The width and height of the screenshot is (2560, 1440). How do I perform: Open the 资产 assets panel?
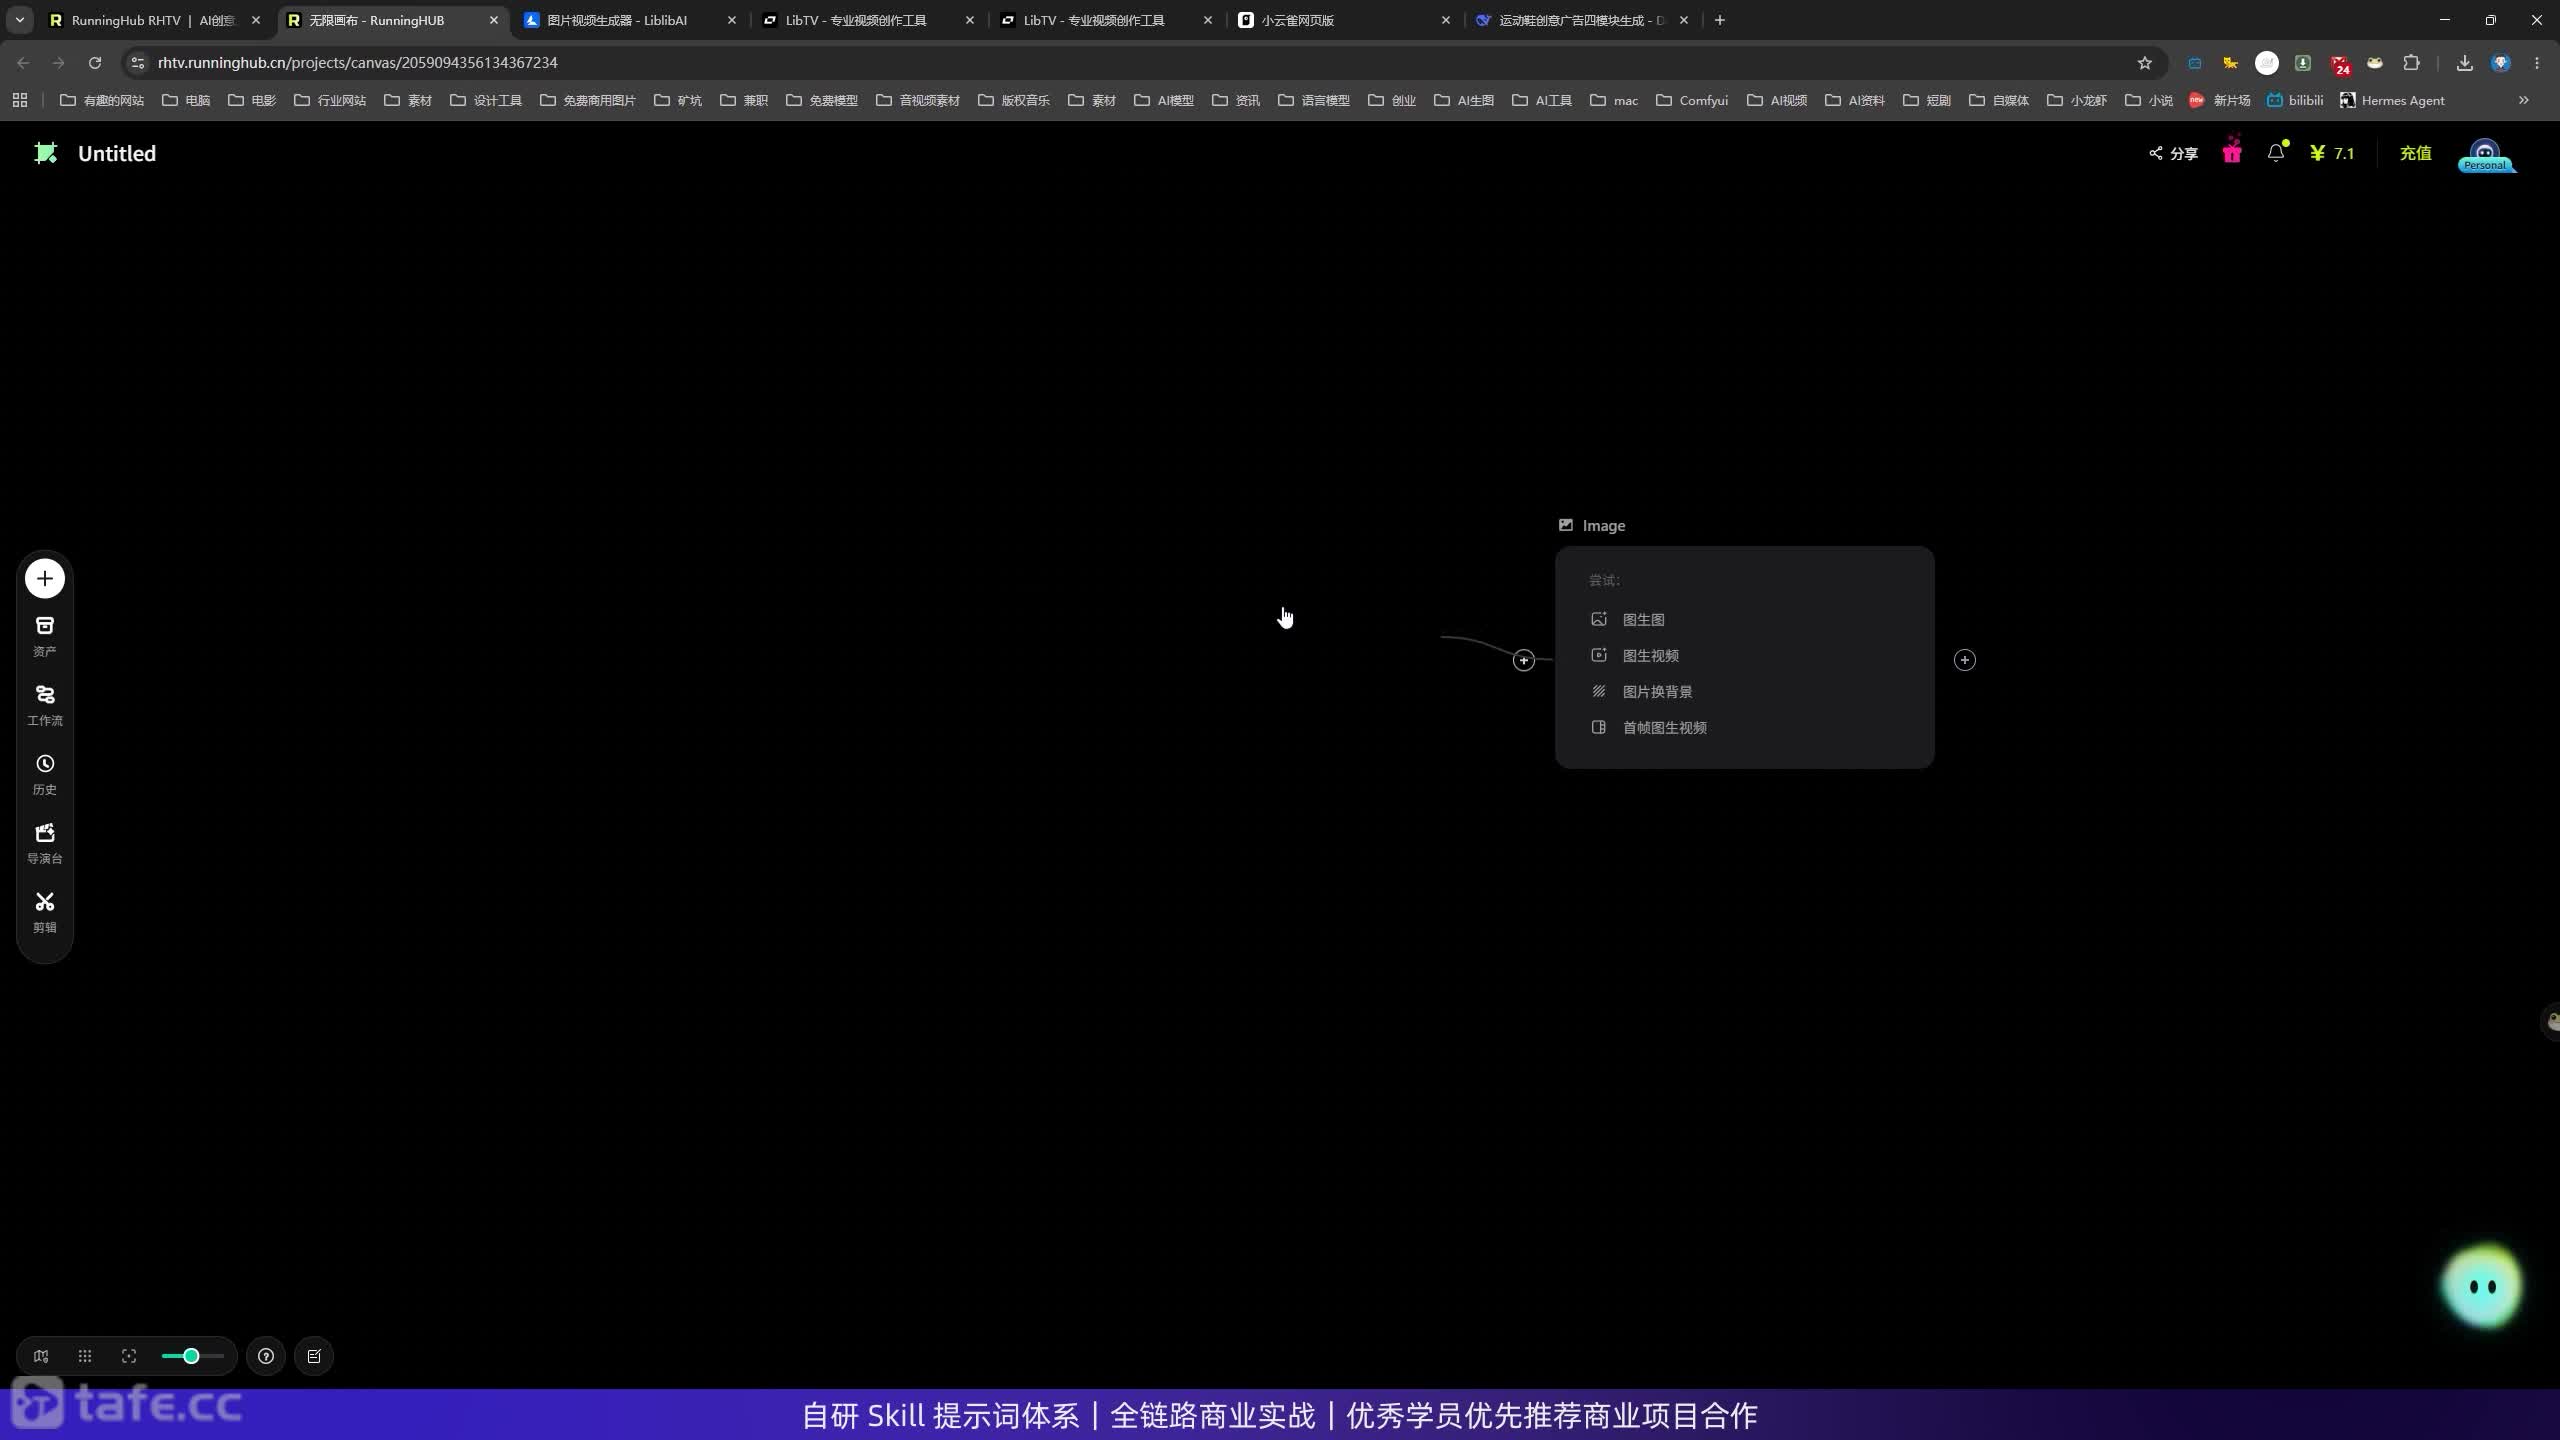coord(45,637)
